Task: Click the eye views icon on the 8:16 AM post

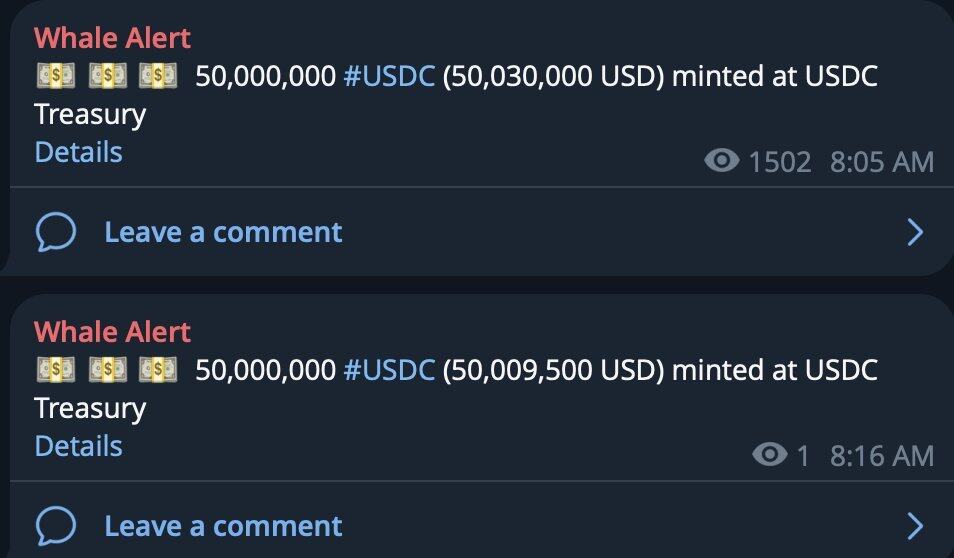Action: (x=769, y=456)
